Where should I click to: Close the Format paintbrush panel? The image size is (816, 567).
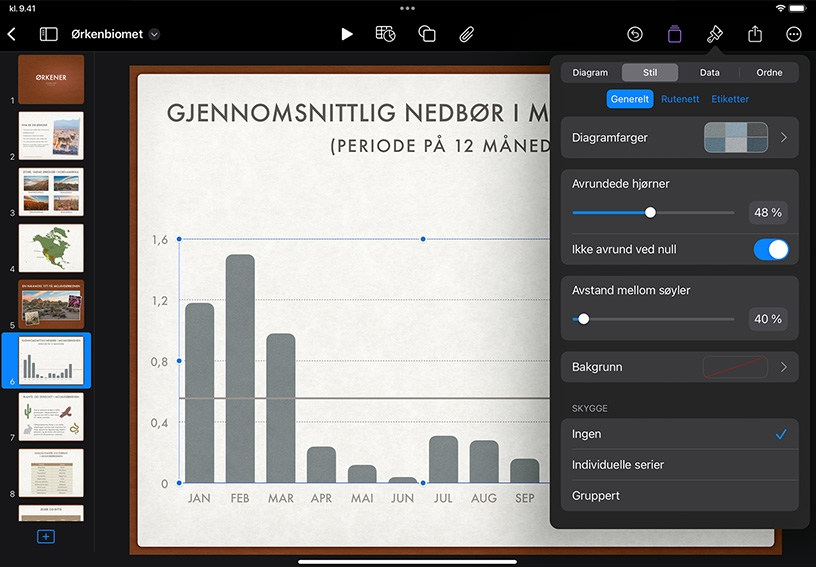[x=715, y=34]
